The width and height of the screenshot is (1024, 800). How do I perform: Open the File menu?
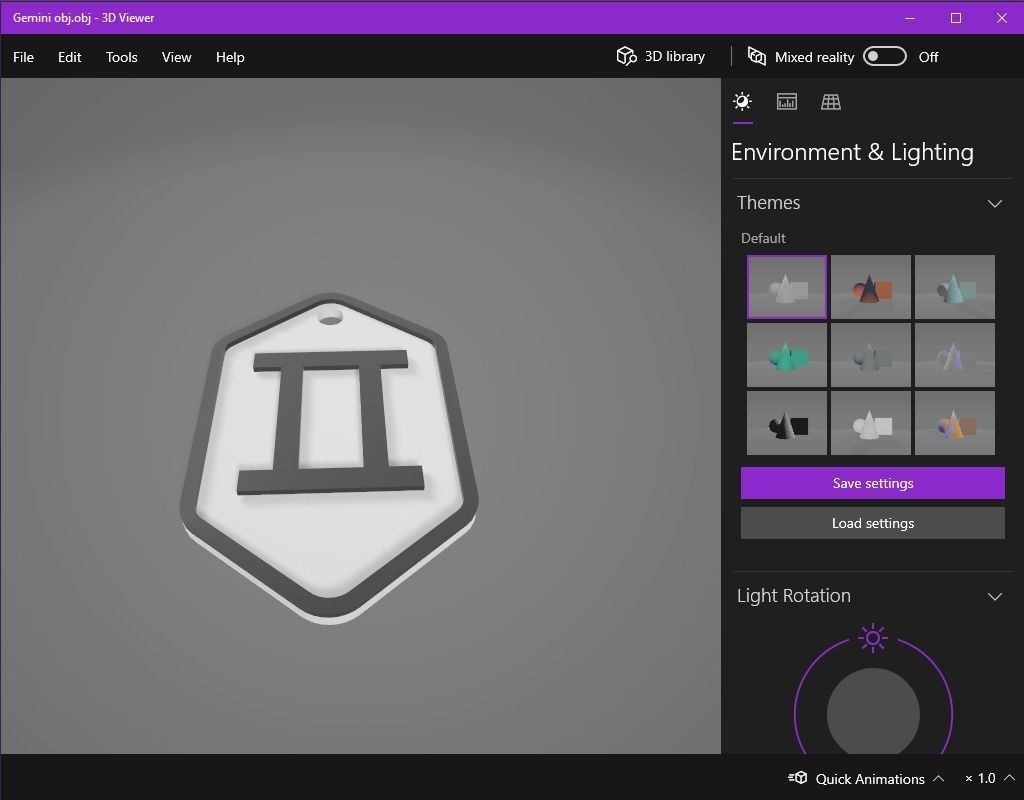(x=24, y=57)
